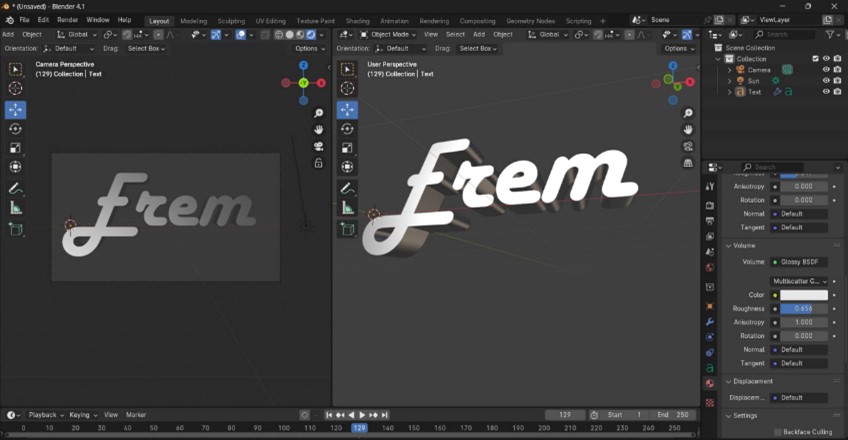This screenshot has width=848, height=440.
Task: Activate the Measure tool in left viewport
Action: pyautogui.click(x=15, y=208)
